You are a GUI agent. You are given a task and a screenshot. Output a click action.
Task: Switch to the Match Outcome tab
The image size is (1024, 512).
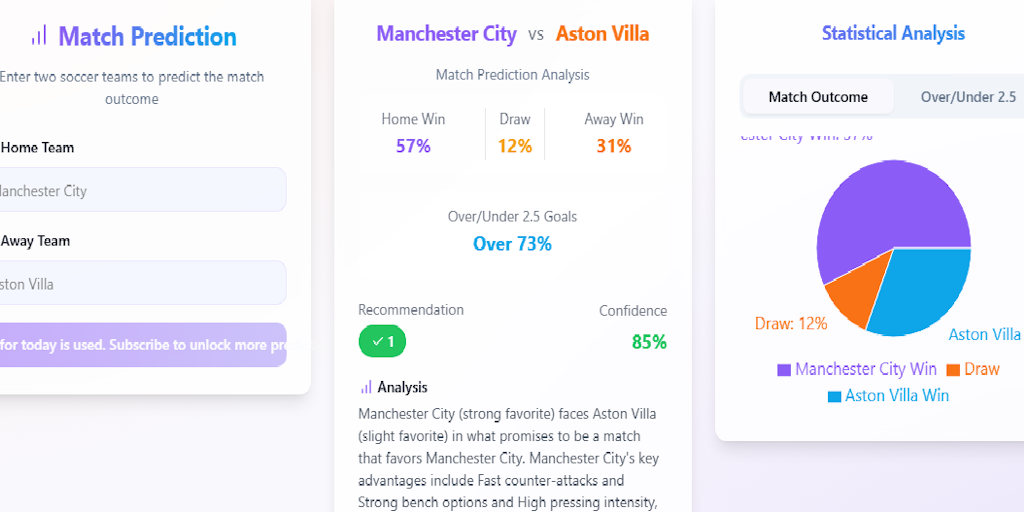coord(818,97)
